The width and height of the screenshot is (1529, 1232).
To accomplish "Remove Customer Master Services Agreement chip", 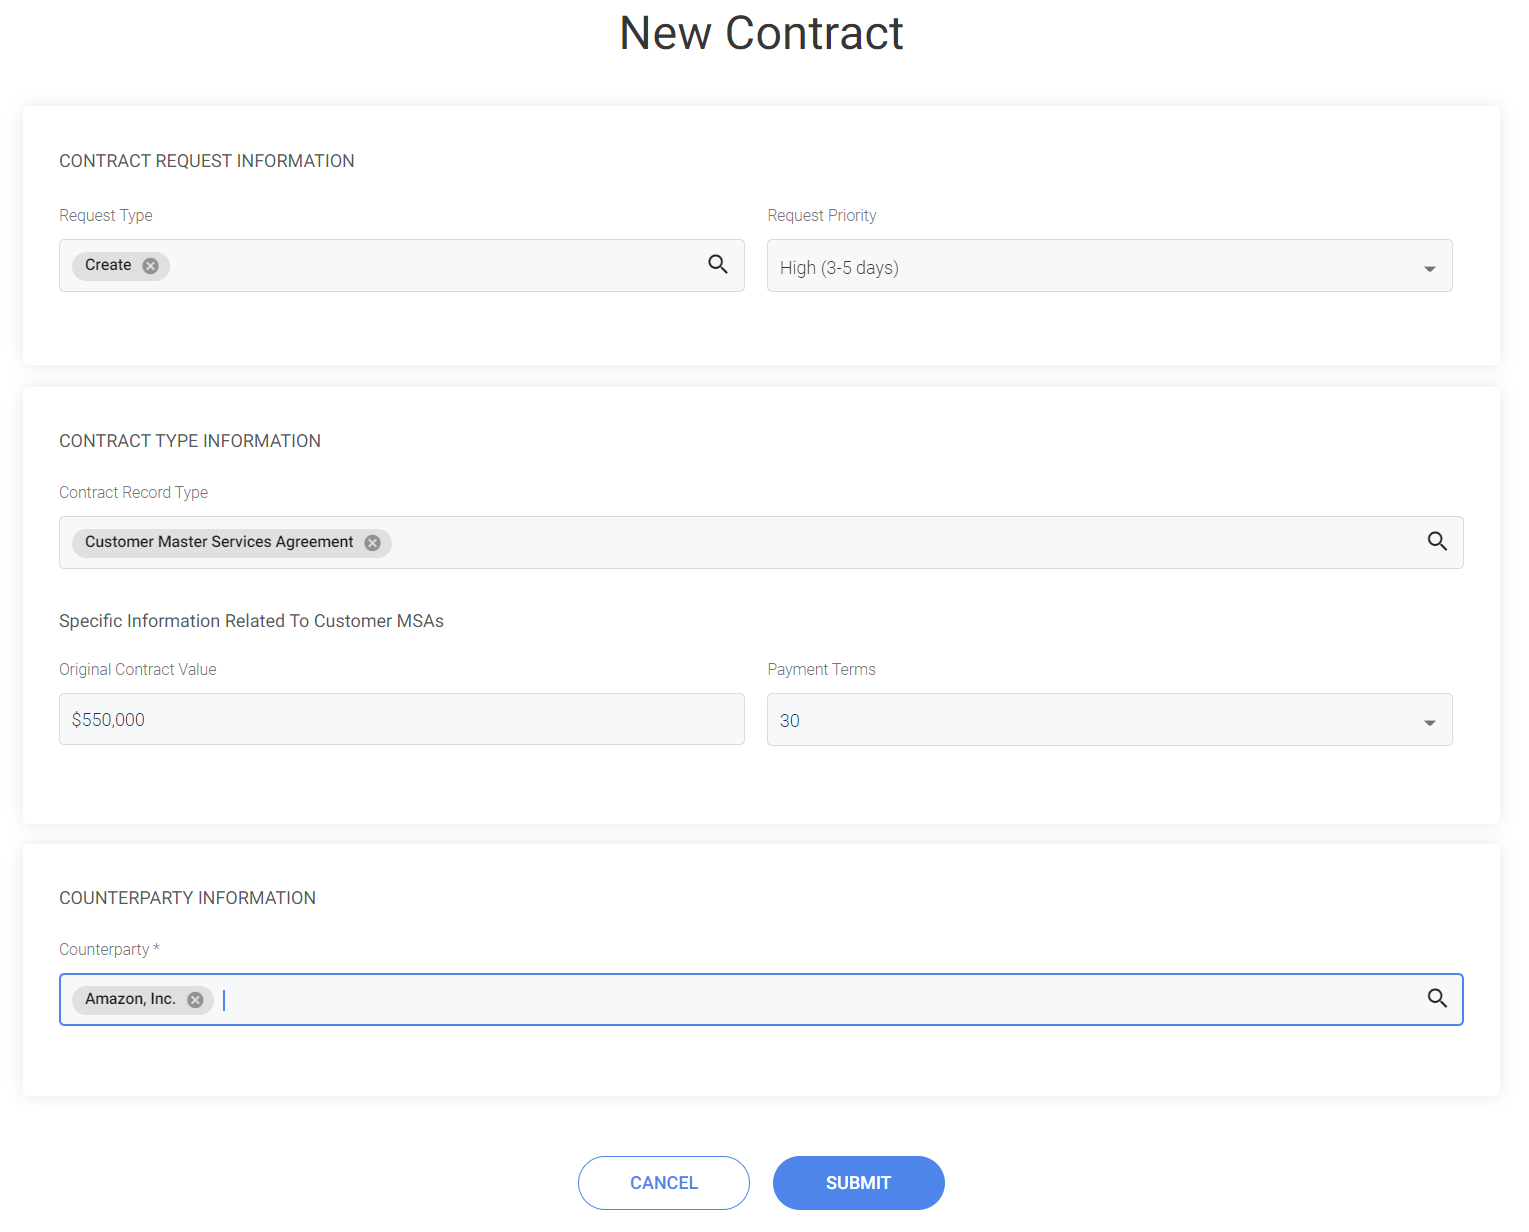I will coord(372,543).
